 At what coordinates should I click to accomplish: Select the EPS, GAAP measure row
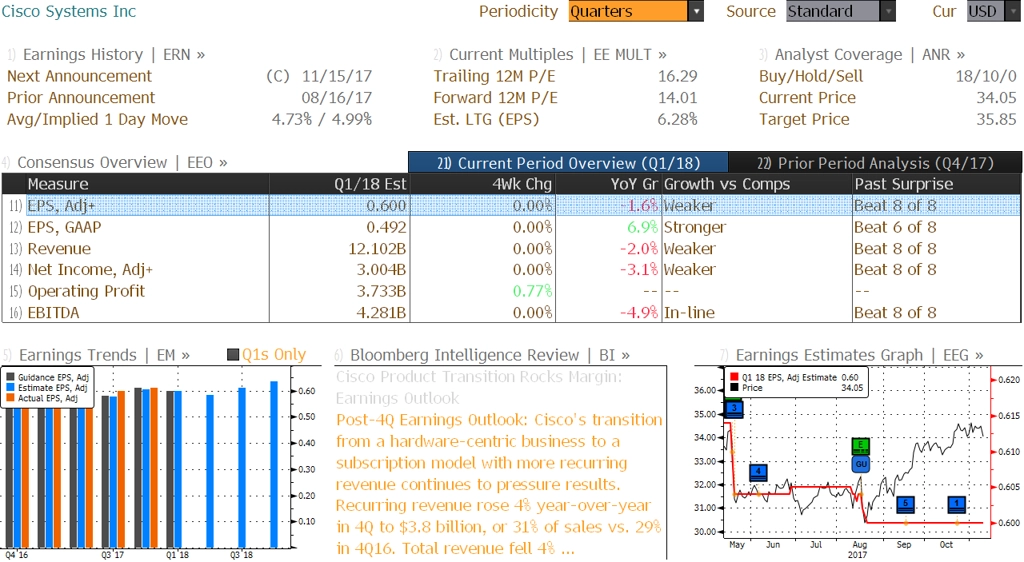click(511, 227)
